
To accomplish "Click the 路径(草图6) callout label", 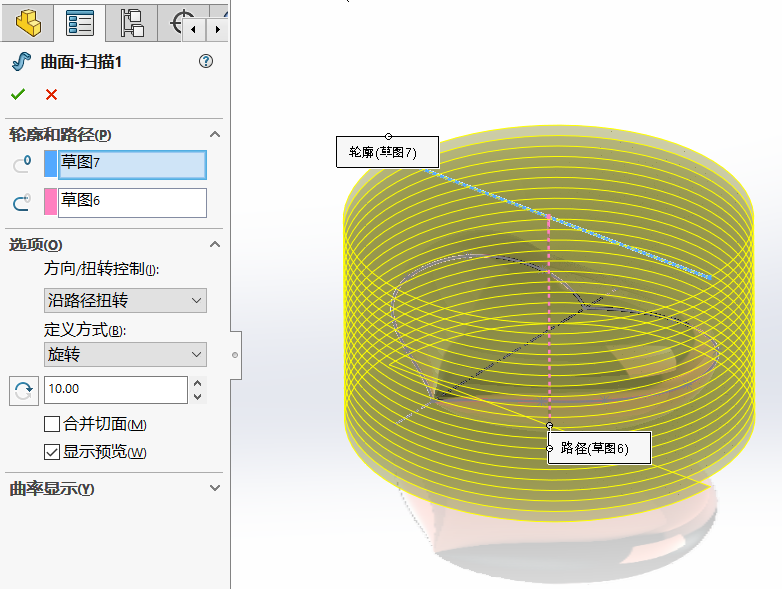I will pos(599,448).
